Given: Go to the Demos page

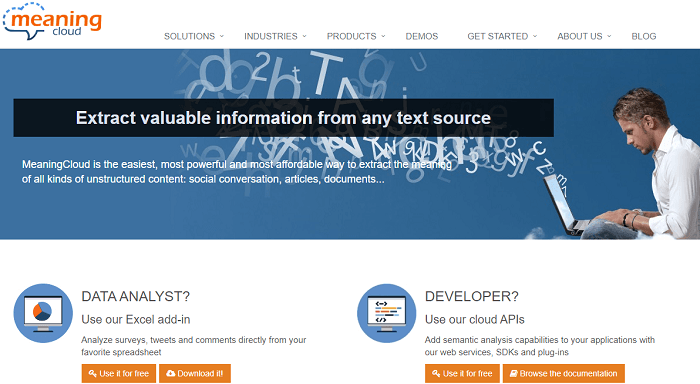Looking at the screenshot, I should click(422, 36).
